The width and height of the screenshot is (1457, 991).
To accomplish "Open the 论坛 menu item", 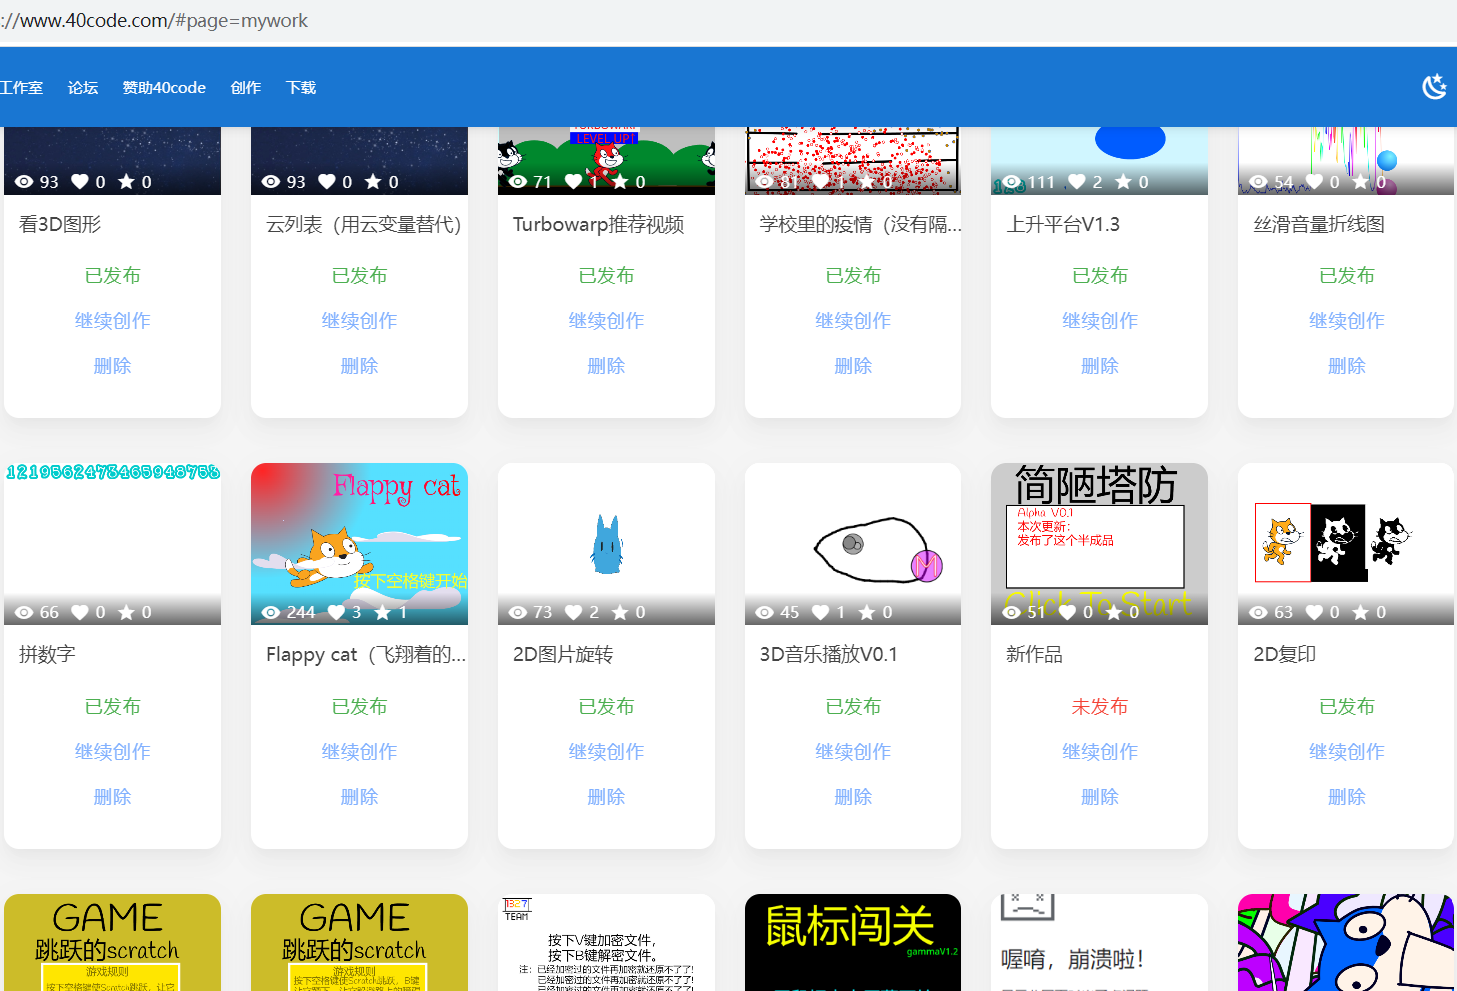I will (x=82, y=87).
